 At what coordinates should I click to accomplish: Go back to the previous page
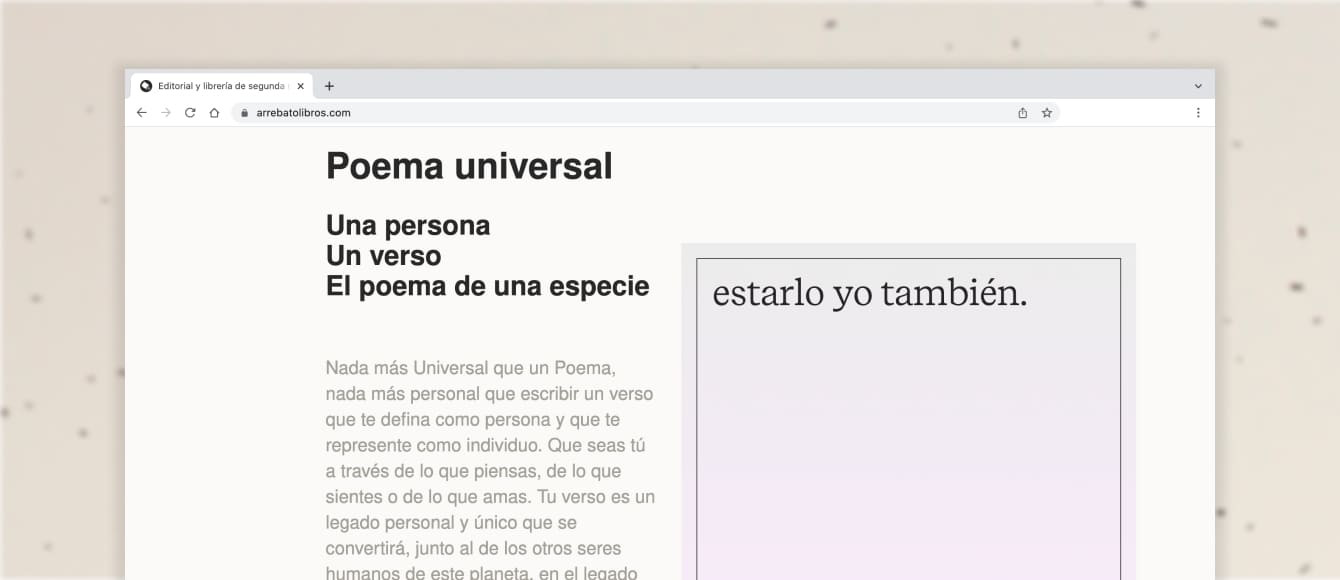142,113
